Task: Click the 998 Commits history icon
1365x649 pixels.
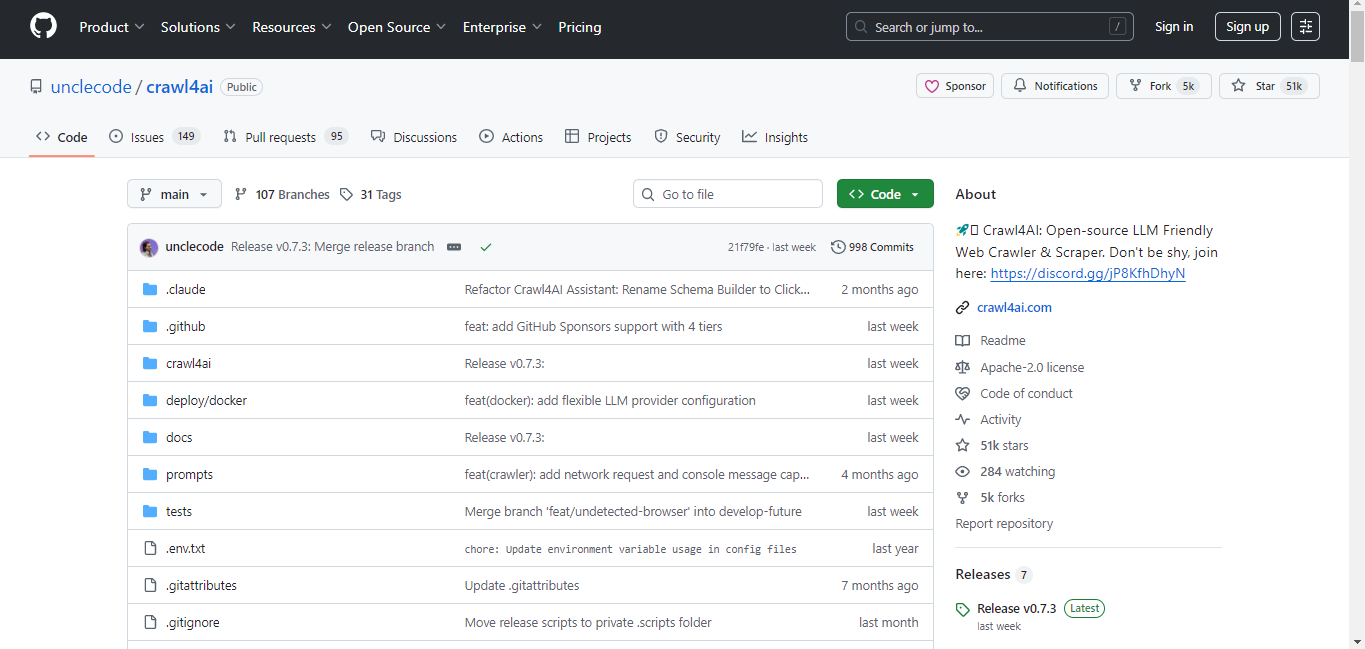Action: click(838, 246)
